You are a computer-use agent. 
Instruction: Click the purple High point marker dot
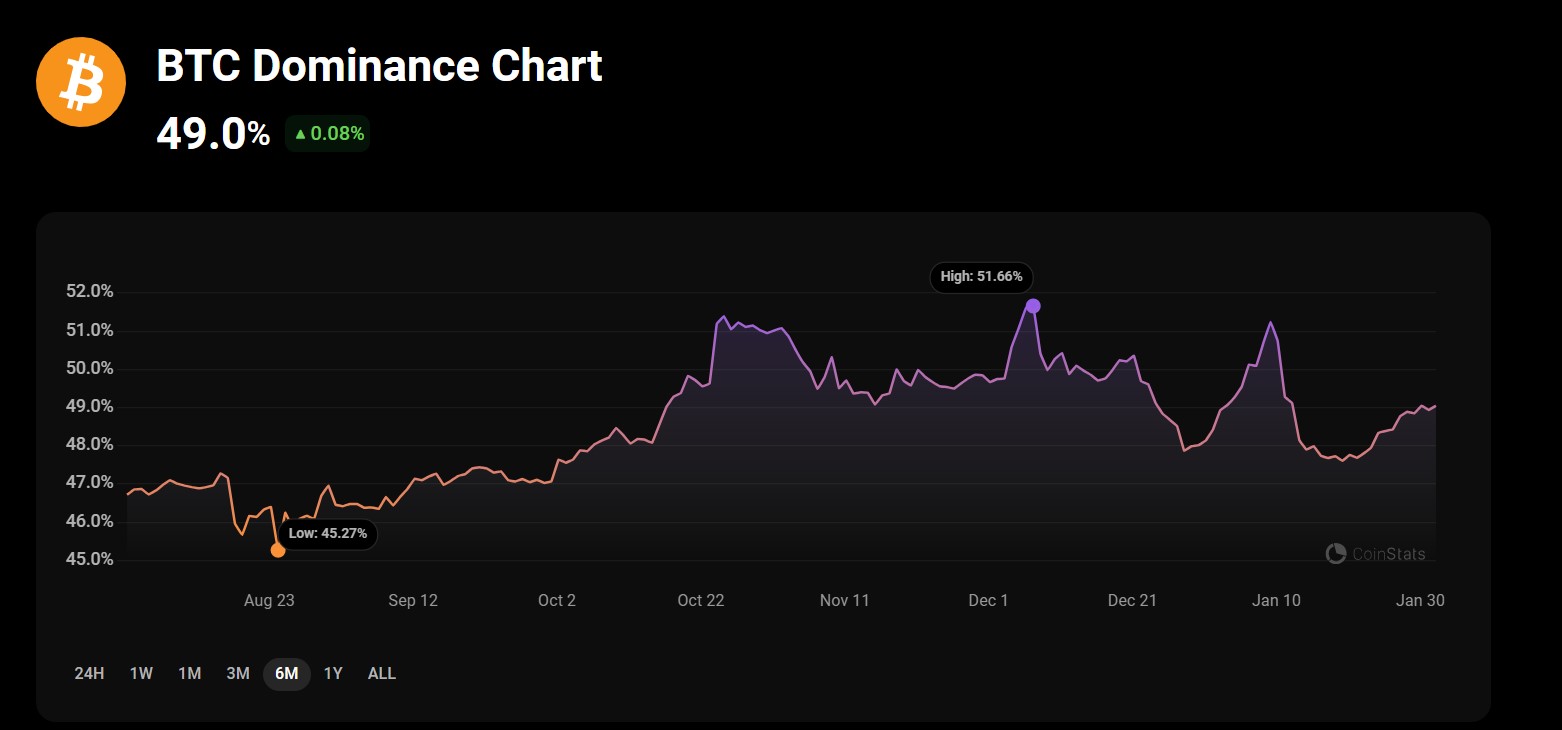point(1033,306)
